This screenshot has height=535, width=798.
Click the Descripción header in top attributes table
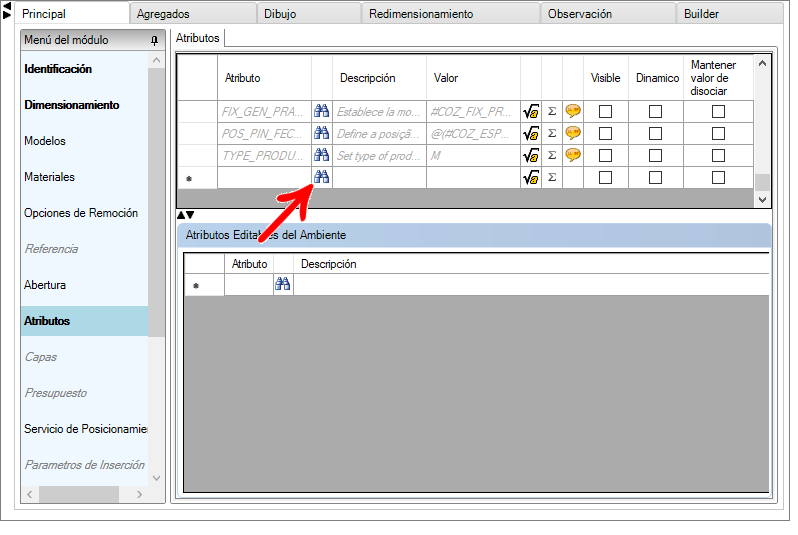[x=379, y=78]
